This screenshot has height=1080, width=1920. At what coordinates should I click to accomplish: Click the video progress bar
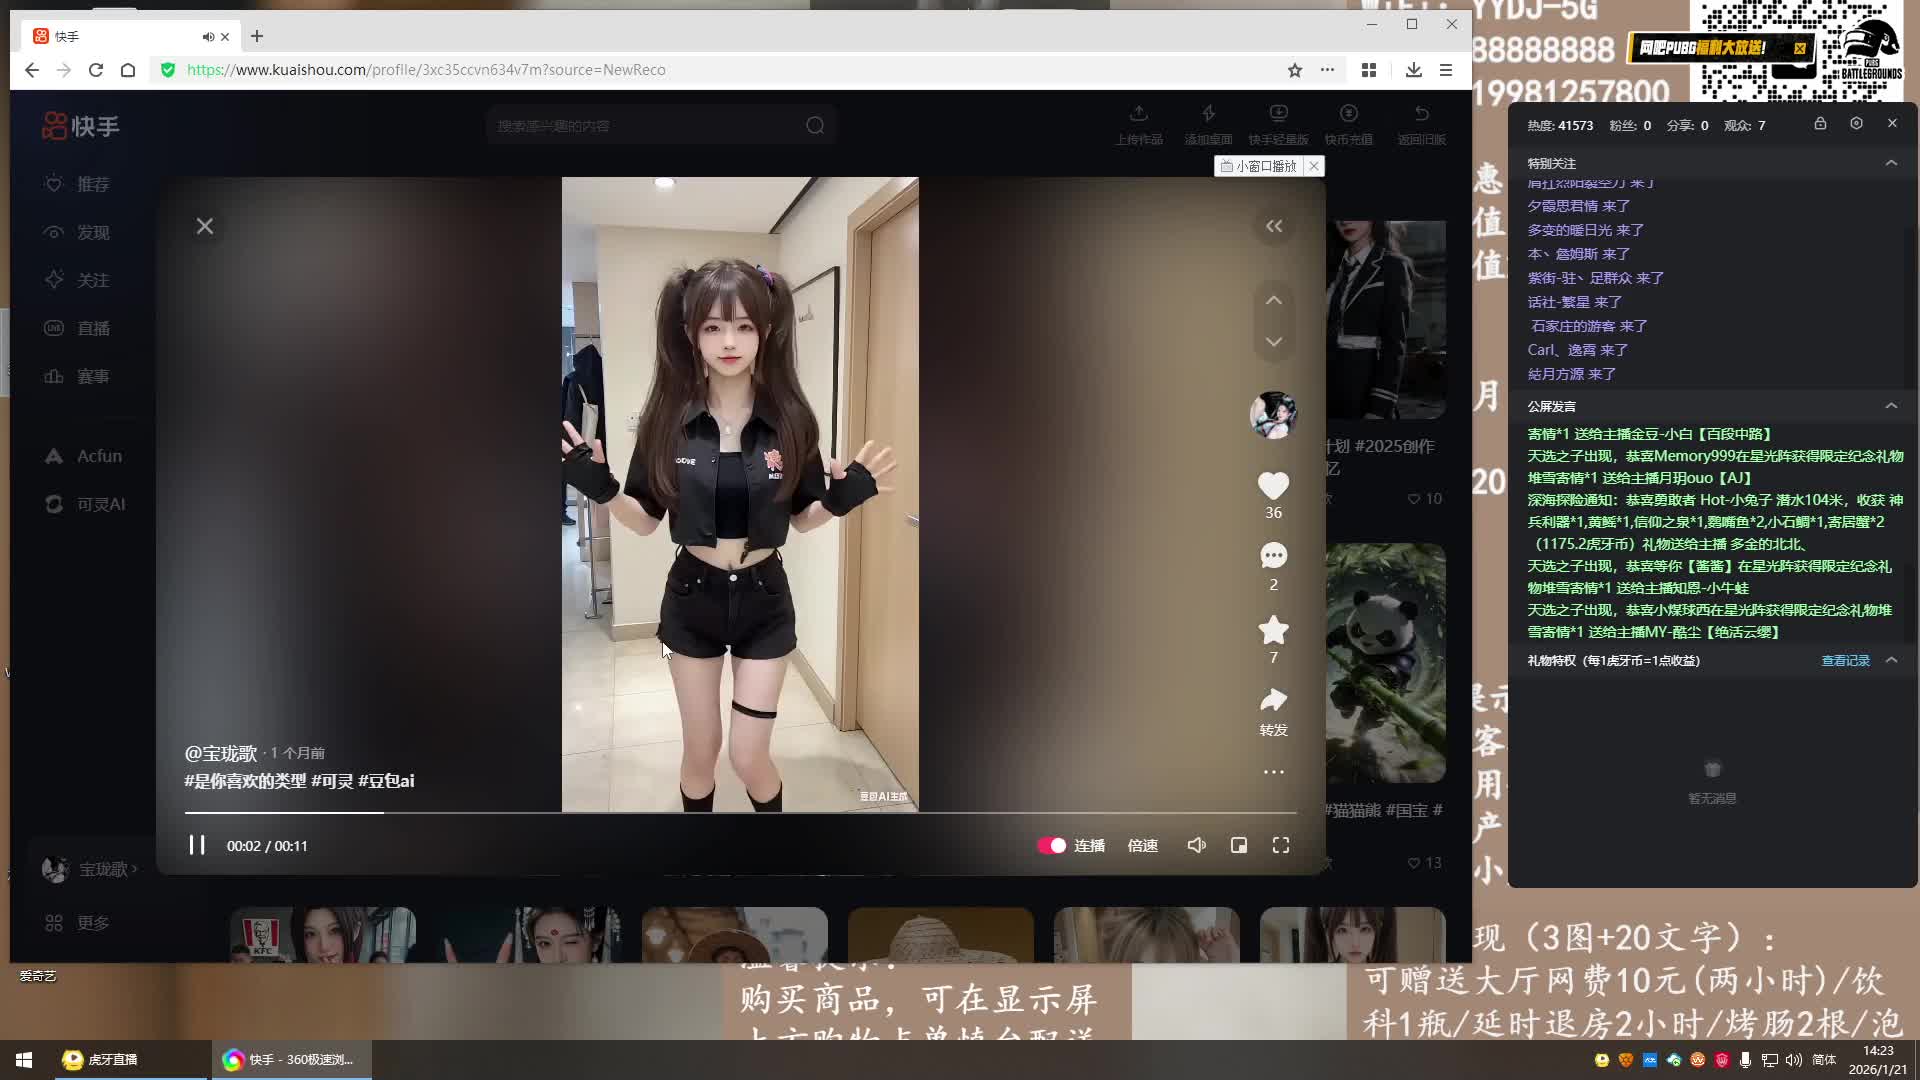click(740, 813)
